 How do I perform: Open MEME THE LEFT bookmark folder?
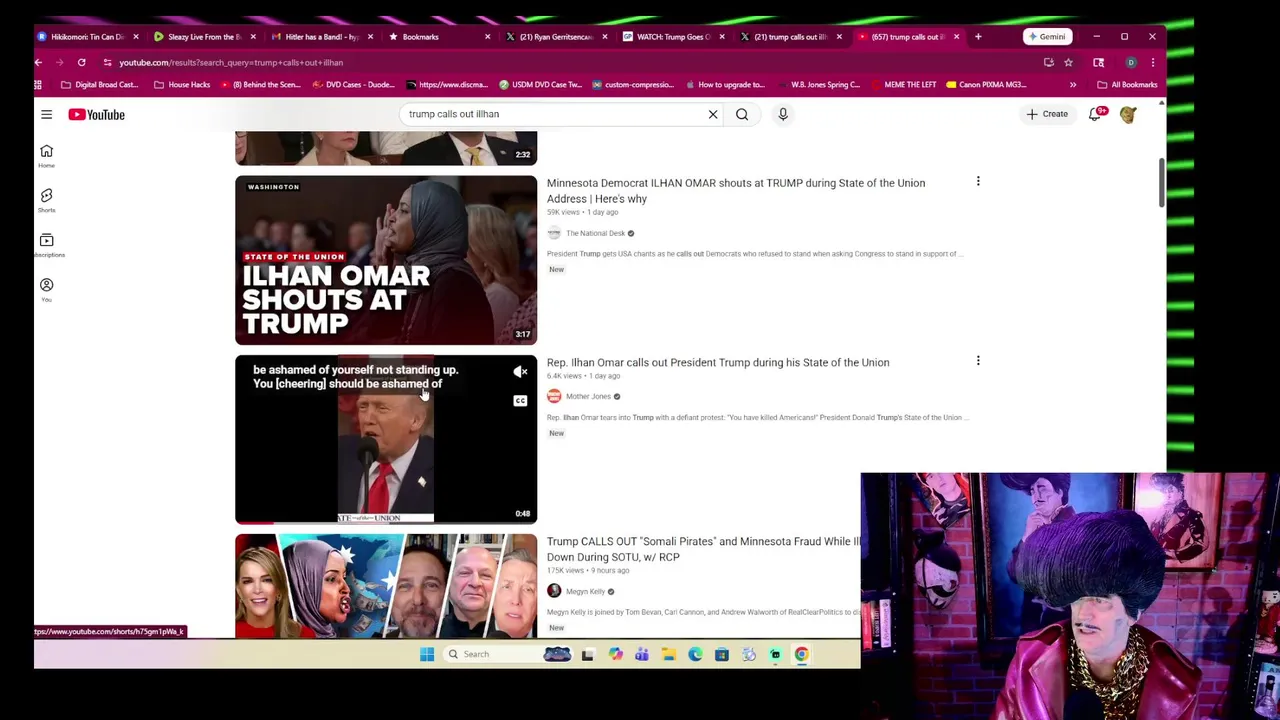pyautogui.click(x=904, y=85)
